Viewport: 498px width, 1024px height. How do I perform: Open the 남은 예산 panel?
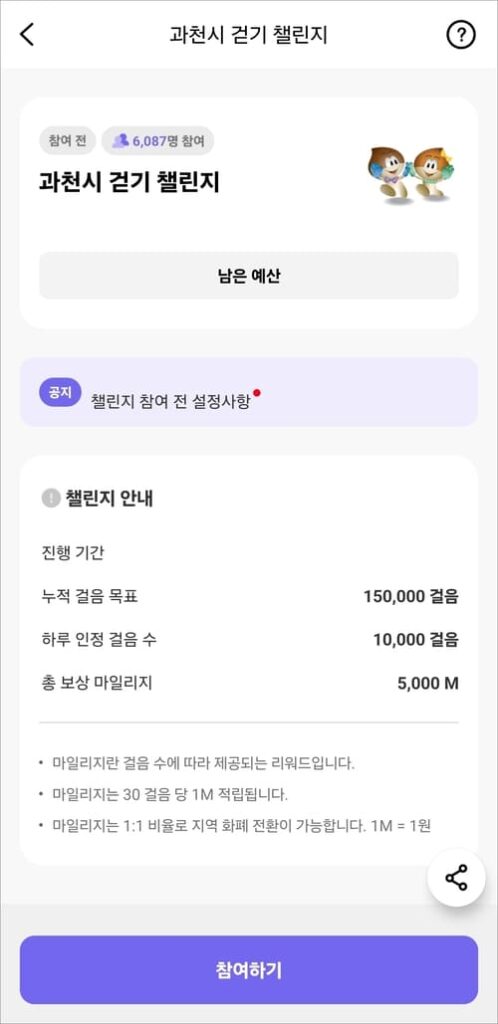(249, 276)
